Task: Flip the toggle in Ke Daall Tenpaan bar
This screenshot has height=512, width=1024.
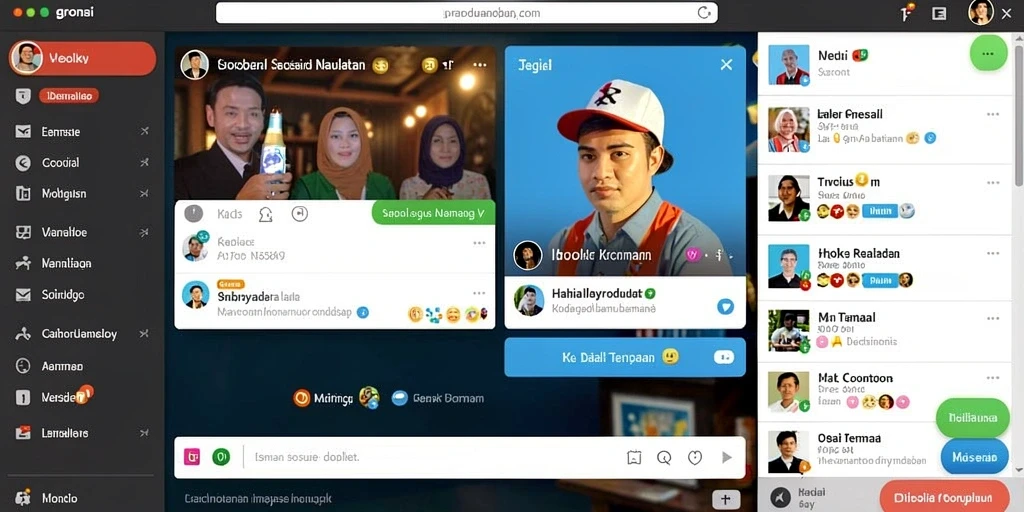Action: [x=724, y=357]
